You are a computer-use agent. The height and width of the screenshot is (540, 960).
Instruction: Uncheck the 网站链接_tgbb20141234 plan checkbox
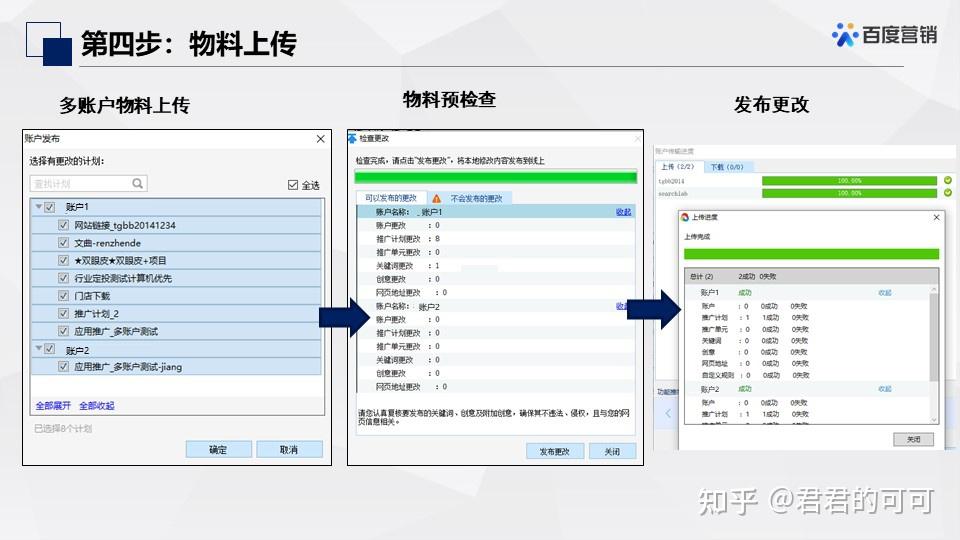click(x=63, y=225)
